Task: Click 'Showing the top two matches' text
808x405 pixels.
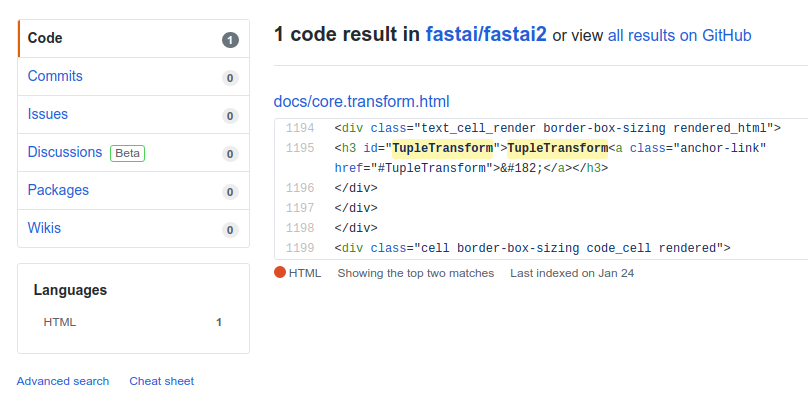Action: pyautogui.click(x=416, y=273)
